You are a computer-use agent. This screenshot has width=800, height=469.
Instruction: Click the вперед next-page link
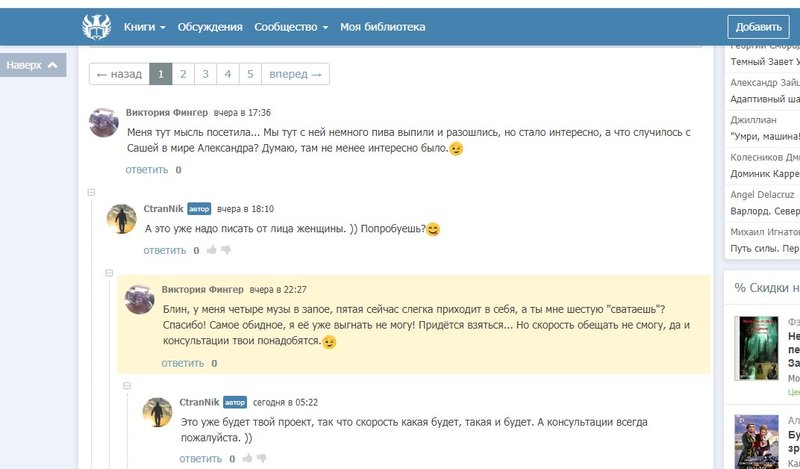point(295,74)
